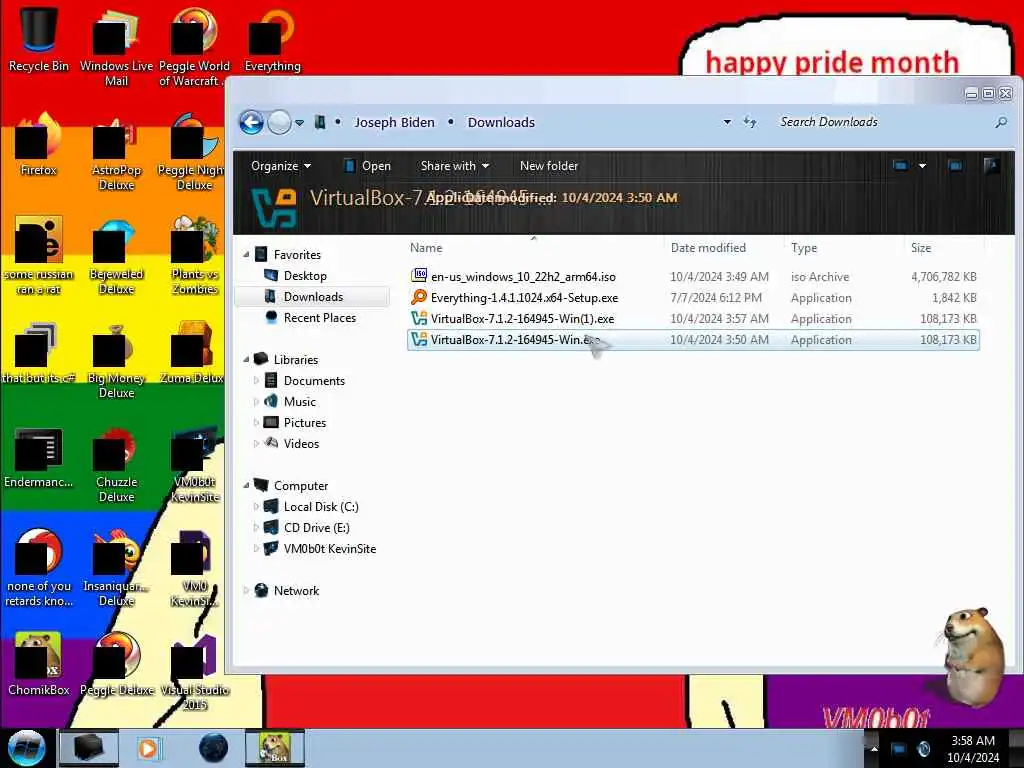The height and width of the screenshot is (768, 1024).
Task: Sort files by Size column header
Action: pyautogui.click(x=944, y=248)
